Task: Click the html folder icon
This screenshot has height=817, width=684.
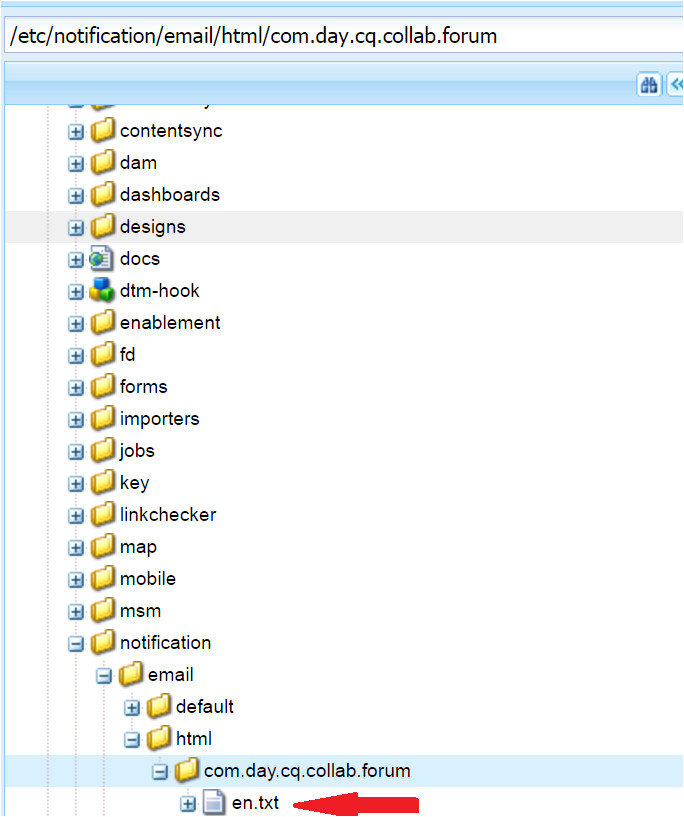Action: [x=158, y=739]
